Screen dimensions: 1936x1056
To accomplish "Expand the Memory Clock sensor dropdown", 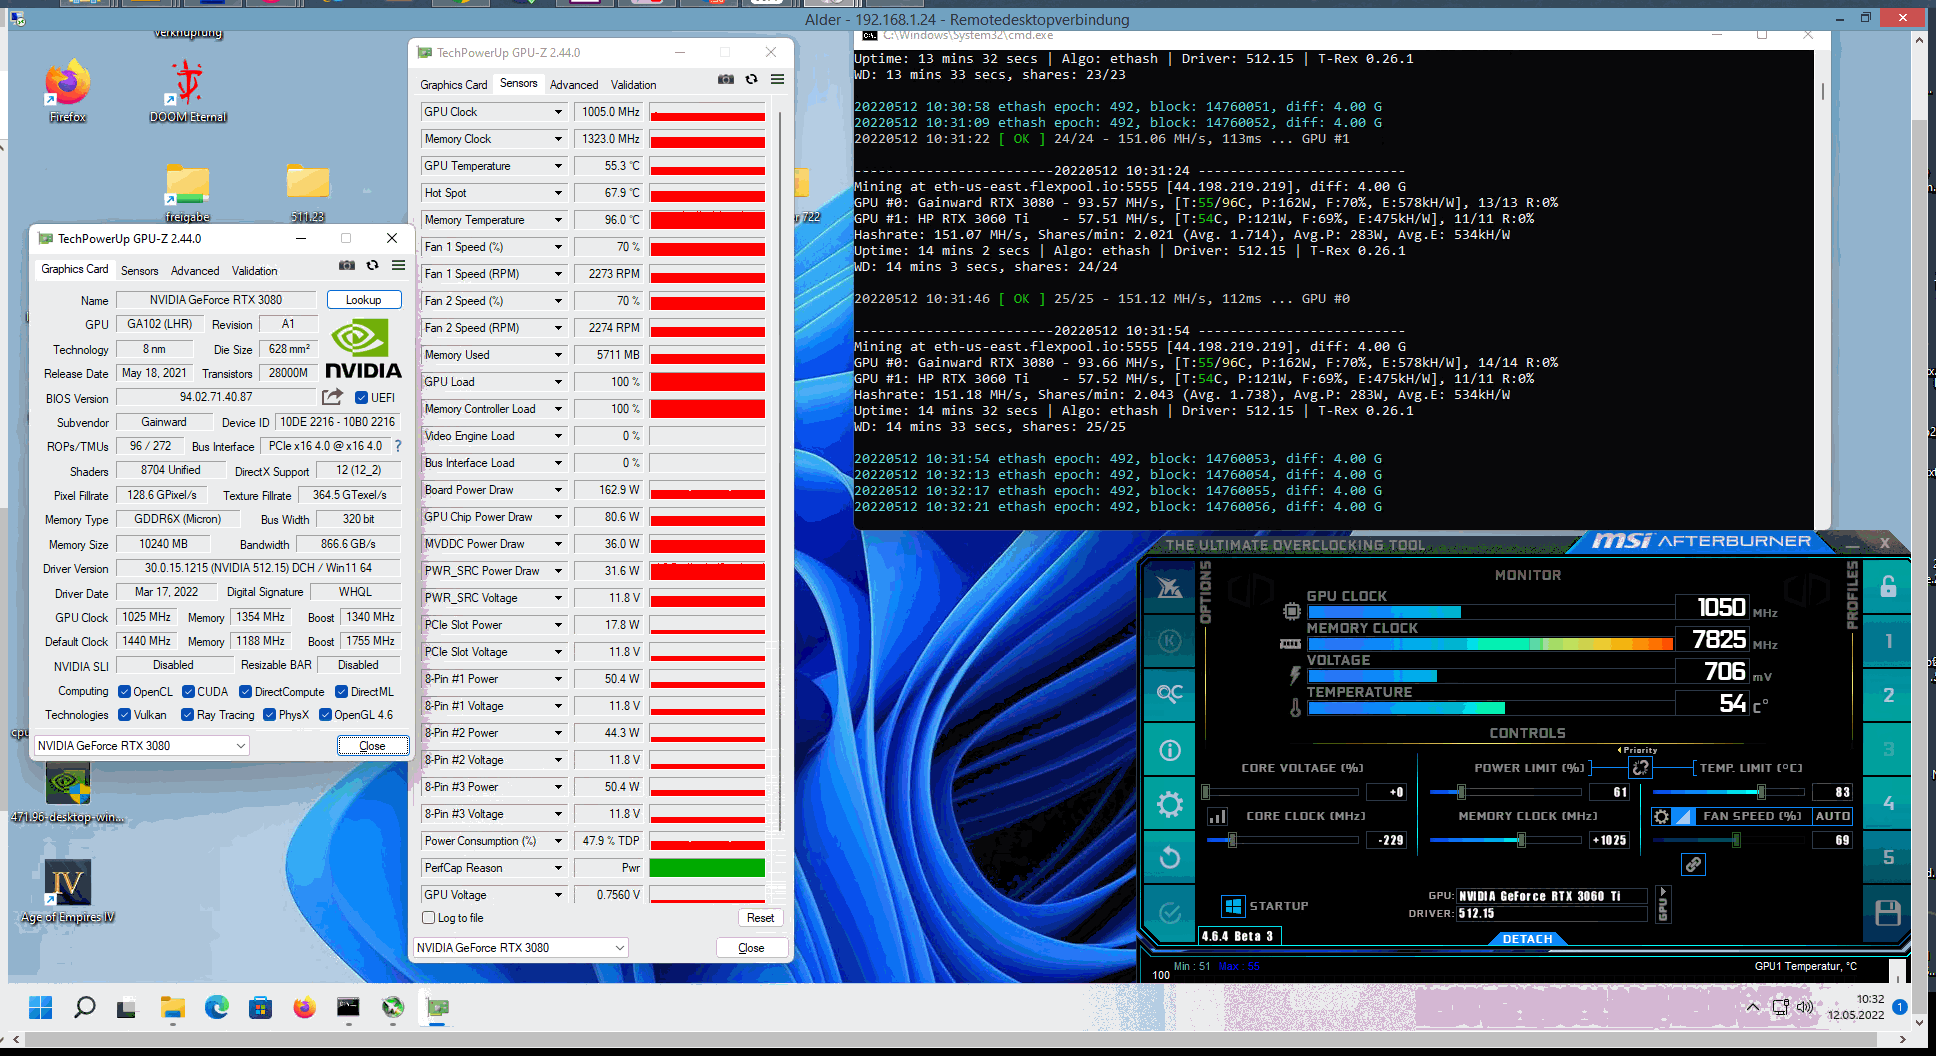I will pyautogui.click(x=558, y=139).
